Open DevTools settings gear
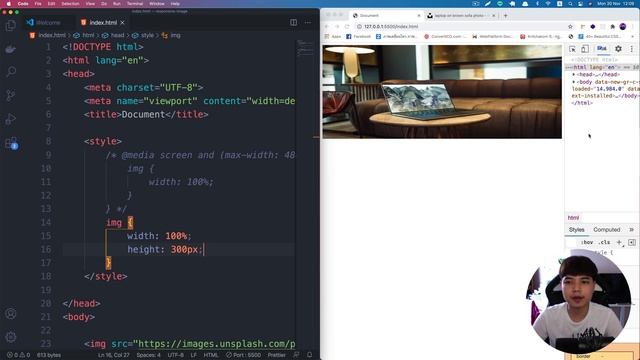Viewport: 640px width, 360px height. (x=618, y=49)
